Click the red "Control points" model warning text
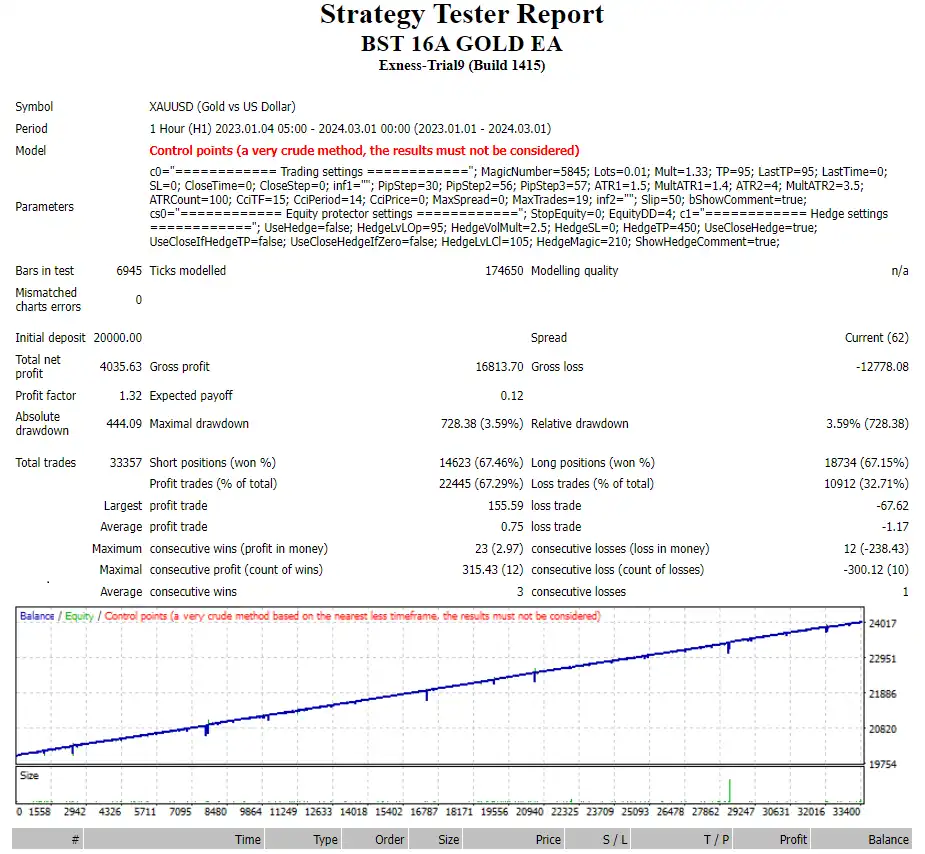925x854 pixels. [364, 151]
